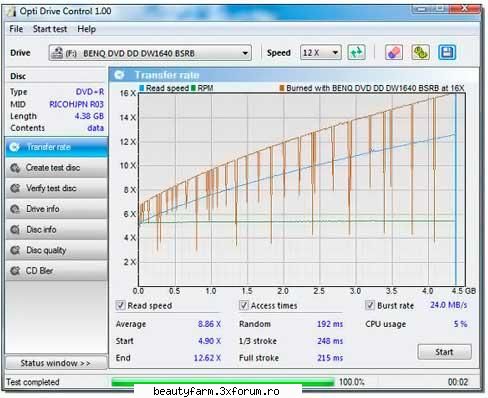Screen dimensions: 488x398
Task: Click the drive icon in Drive combo
Action: (57, 53)
